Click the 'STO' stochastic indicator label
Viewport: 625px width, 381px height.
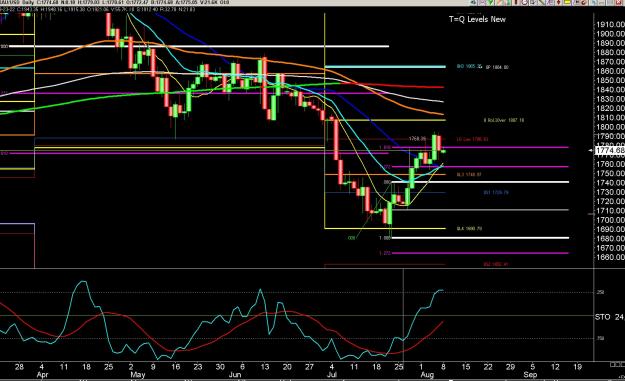pos(603,317)
